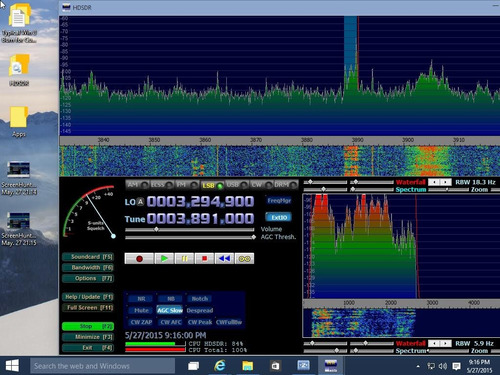Viewport: 500px width, 375px height.
Task: Open the system tray volume icon
Action: (443, 366)
